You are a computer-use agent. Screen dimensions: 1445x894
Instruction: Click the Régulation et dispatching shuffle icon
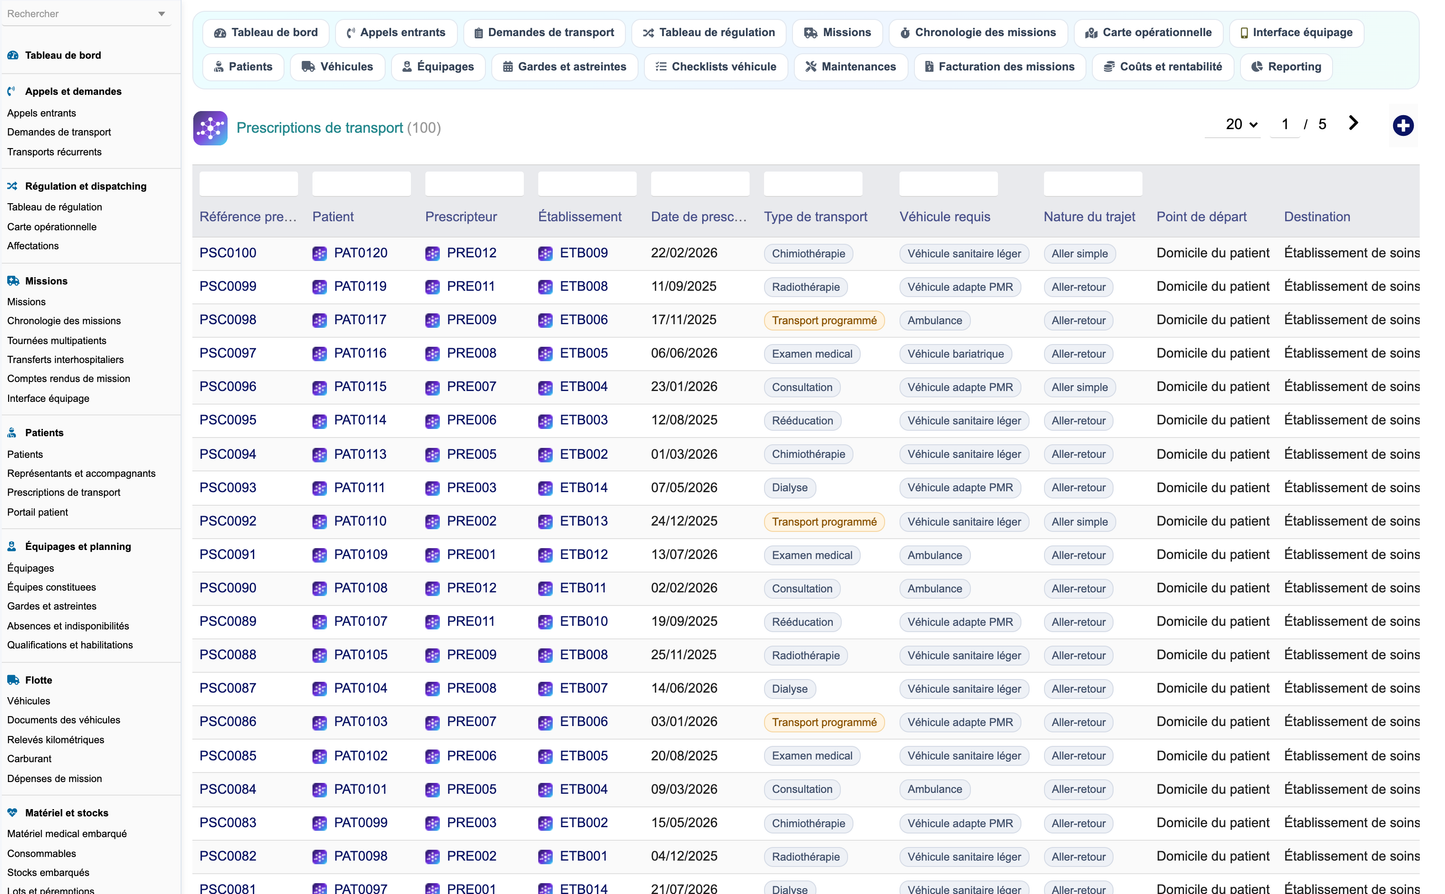[x=13, y=186]
